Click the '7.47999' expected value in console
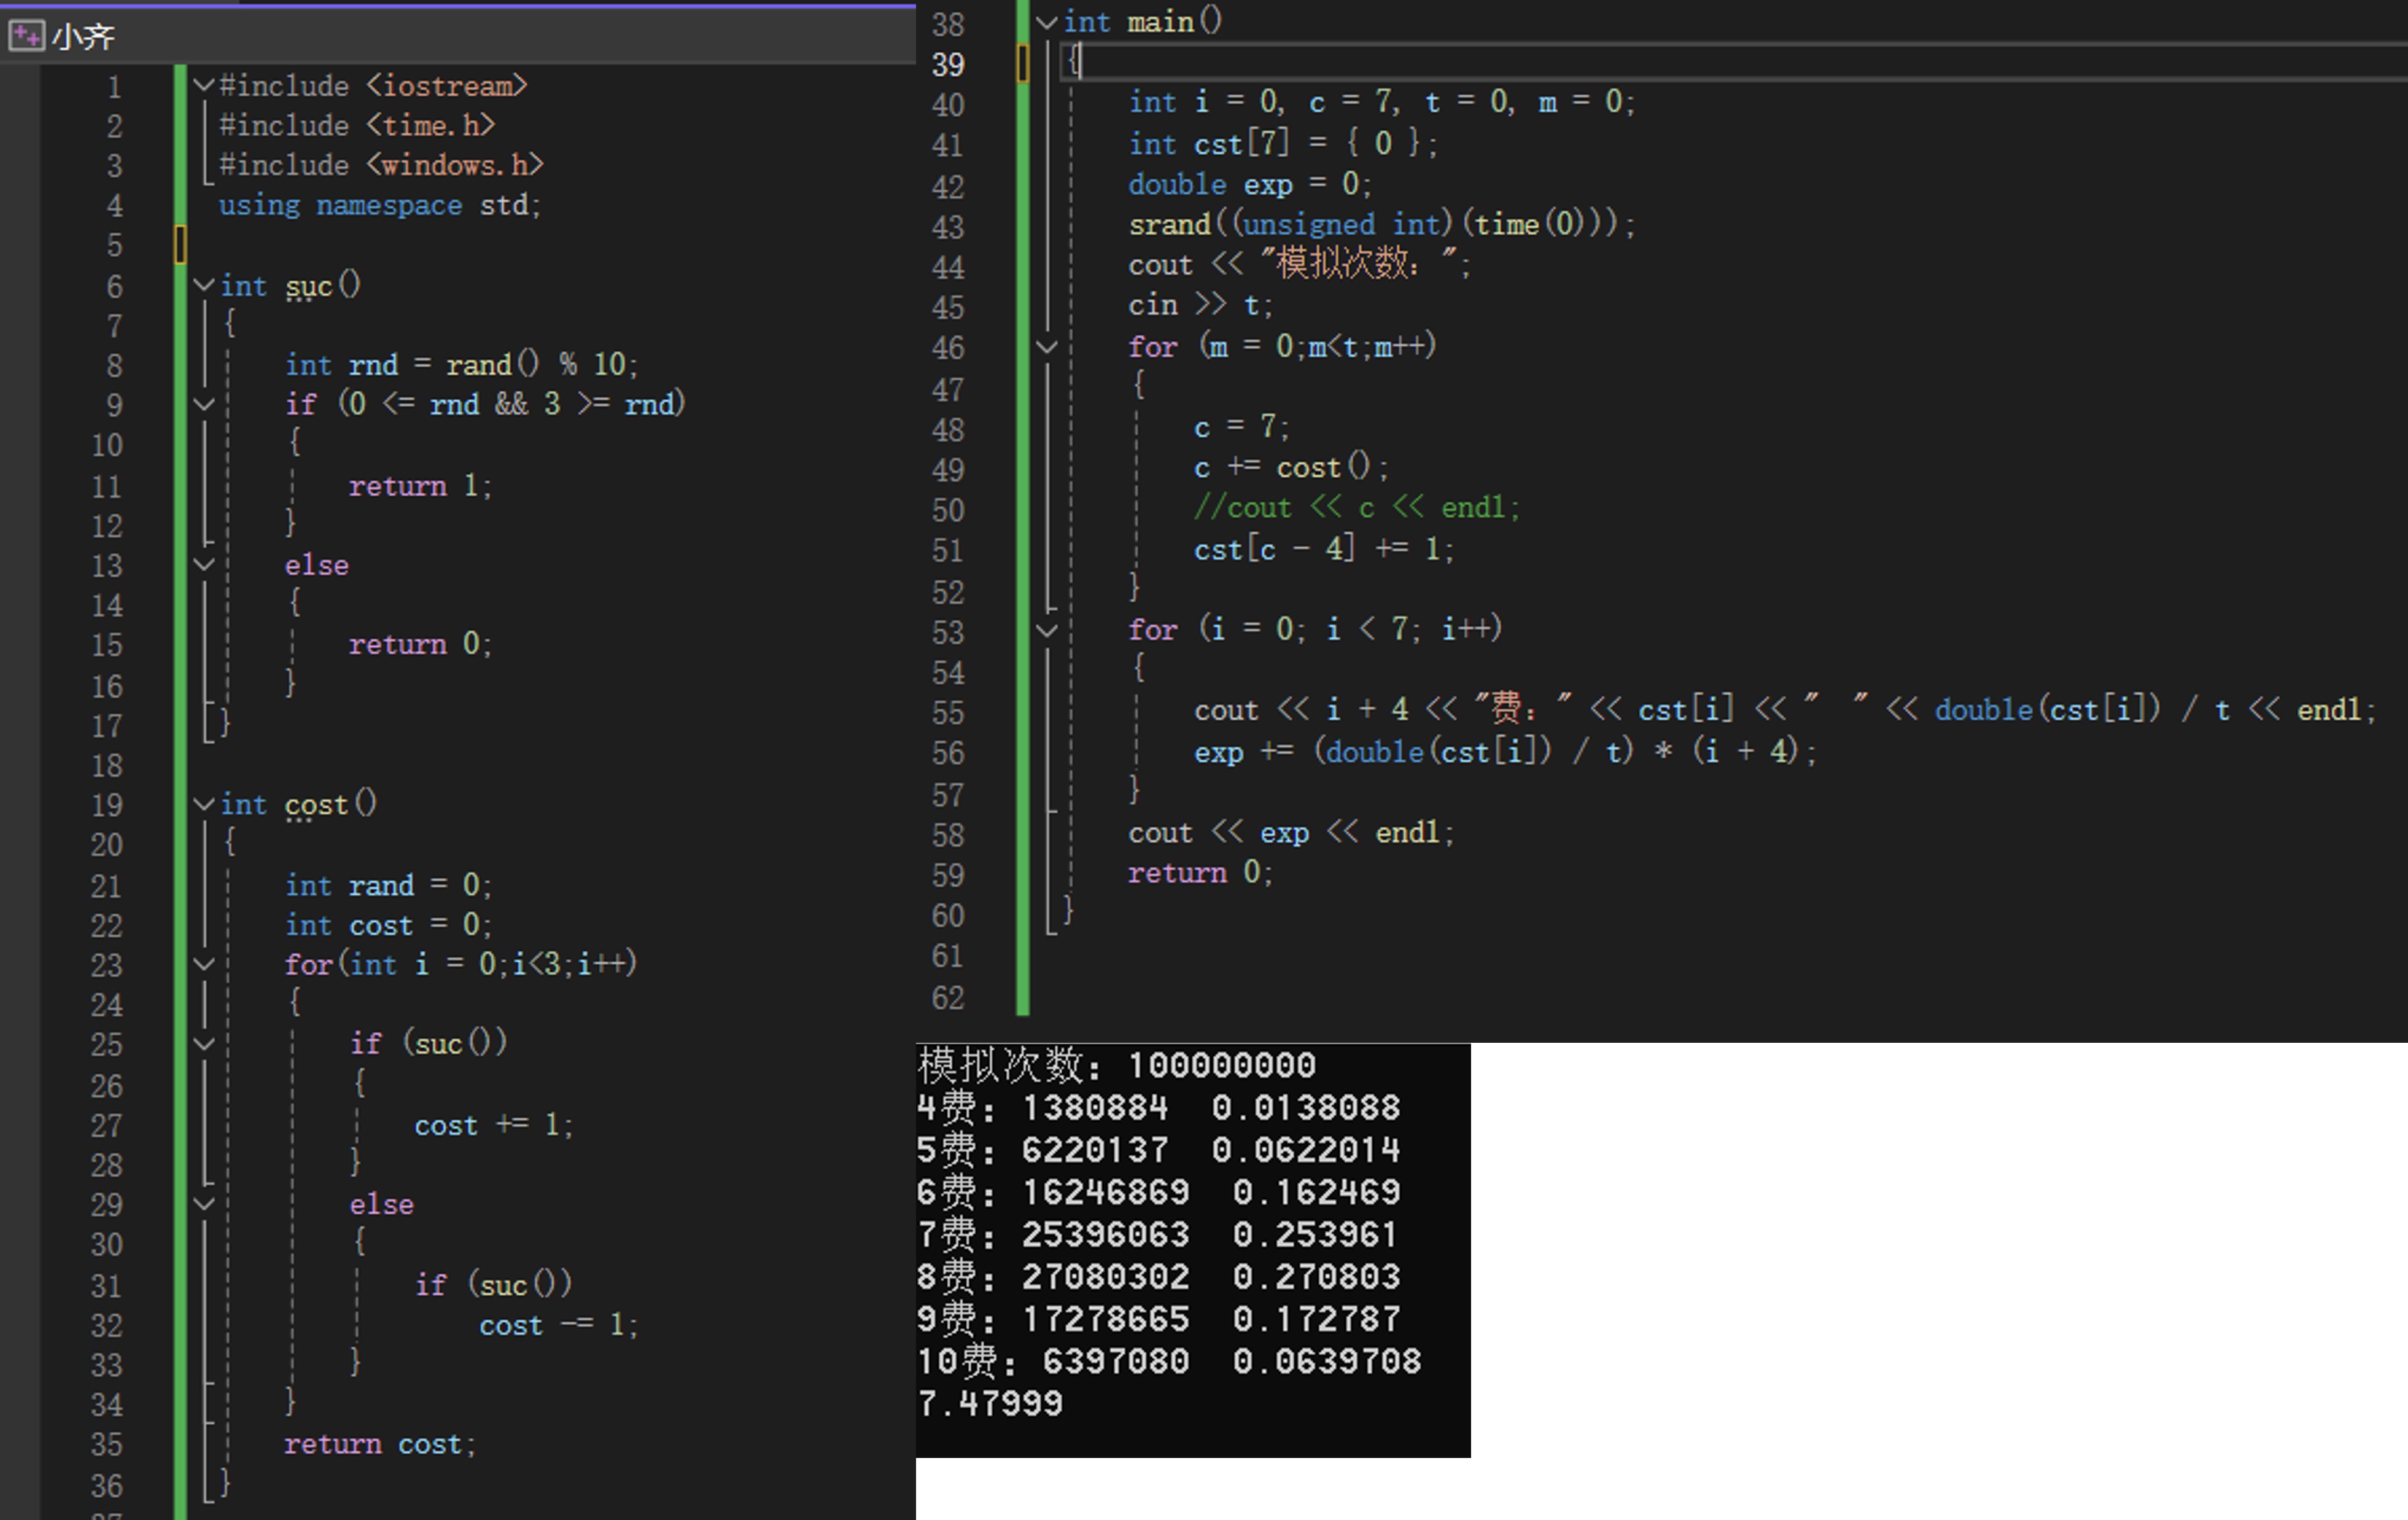 990,1404
